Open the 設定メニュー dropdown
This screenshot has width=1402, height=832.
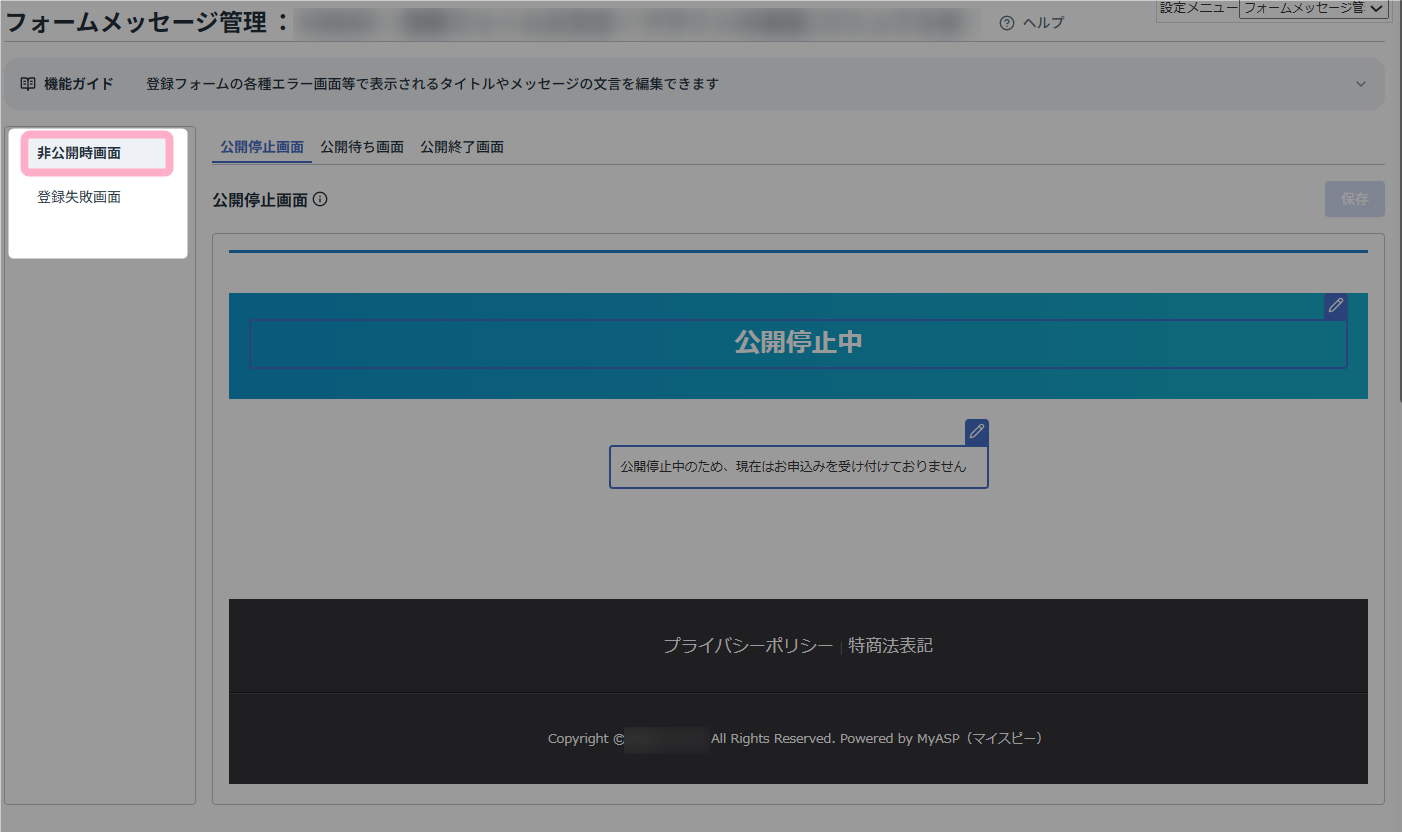(1313, 9)
